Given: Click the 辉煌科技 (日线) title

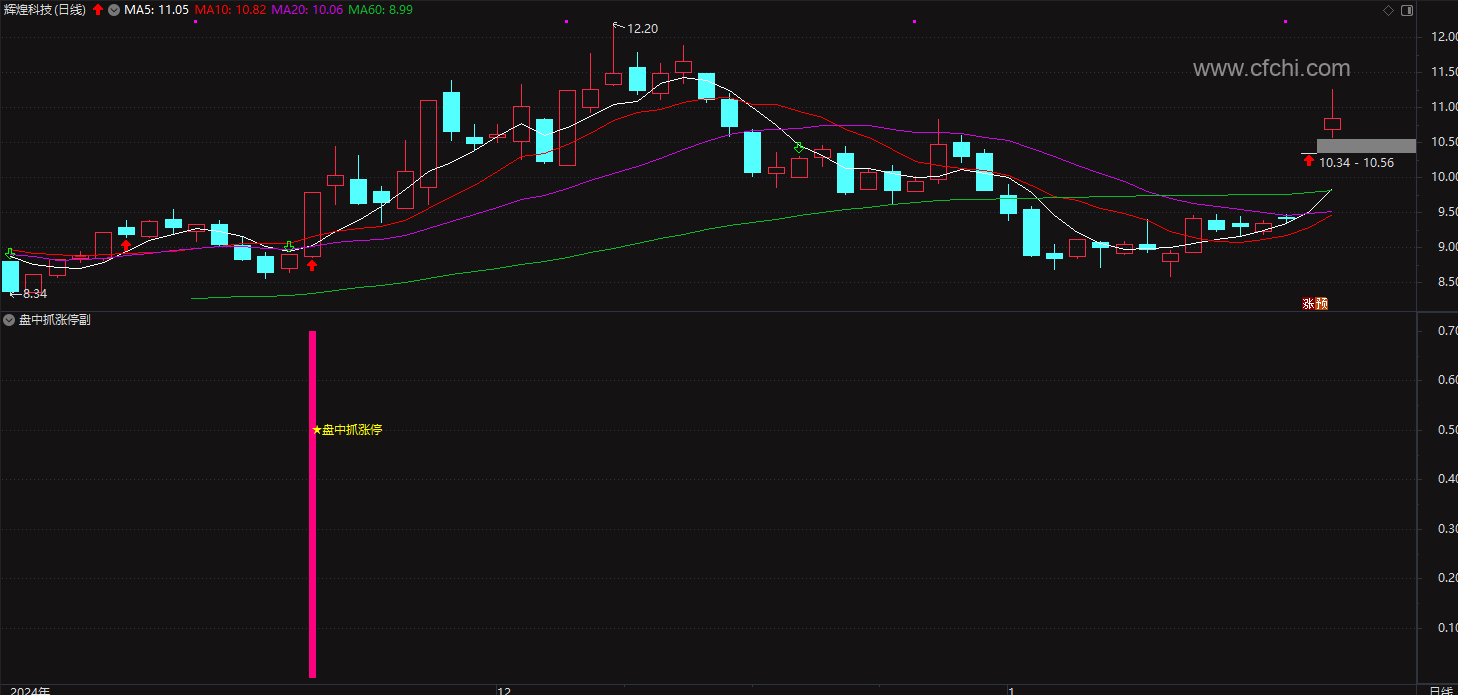Looking at the screenshot, I should 45,9.
